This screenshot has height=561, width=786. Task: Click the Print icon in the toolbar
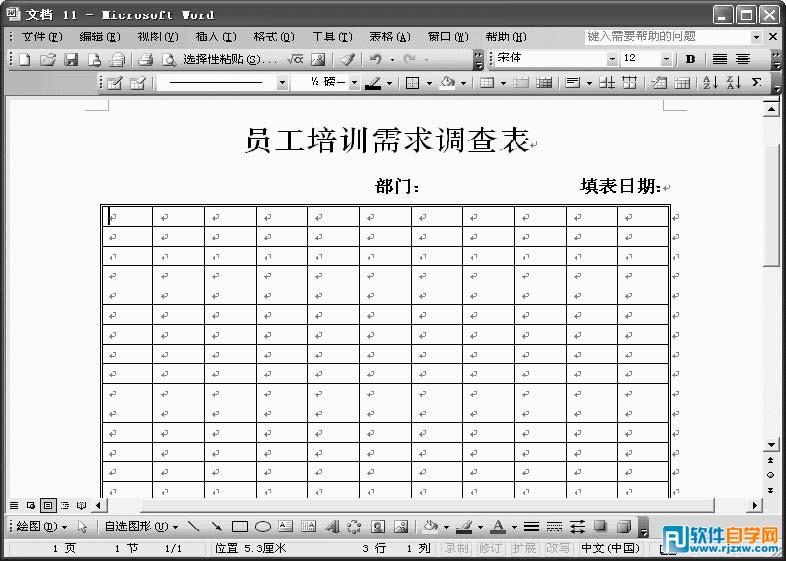[x=145, y=60]
